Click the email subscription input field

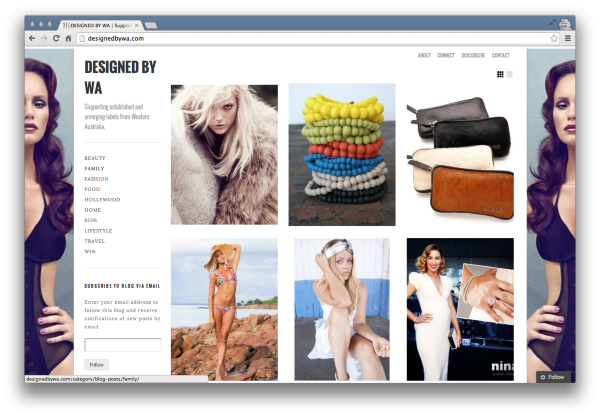pos(123,345)
